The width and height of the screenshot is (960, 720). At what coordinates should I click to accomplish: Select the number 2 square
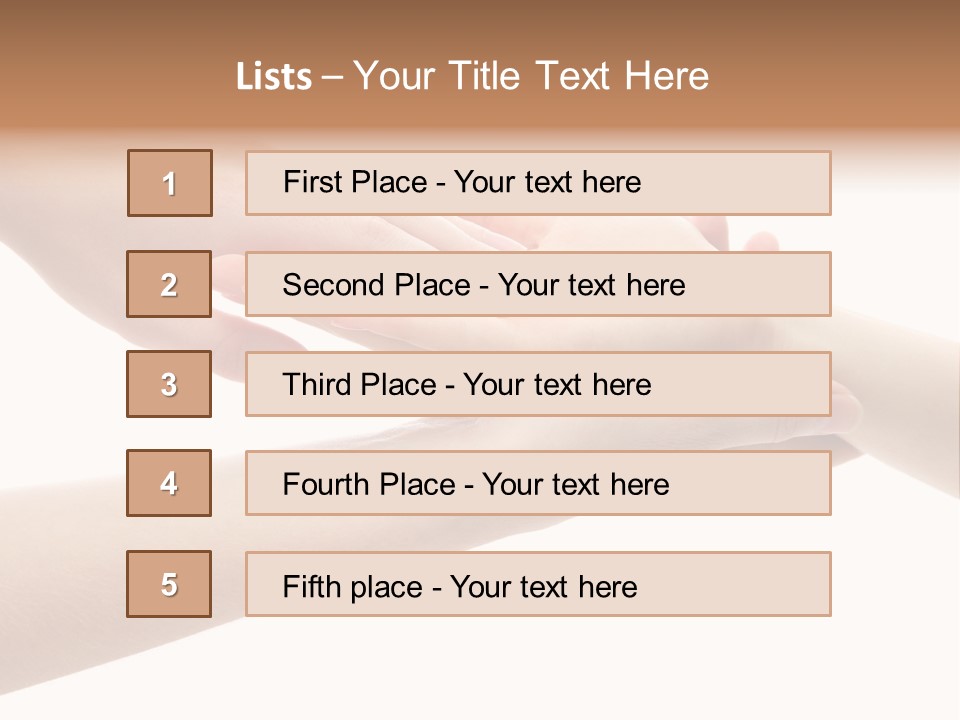[169, 284]
